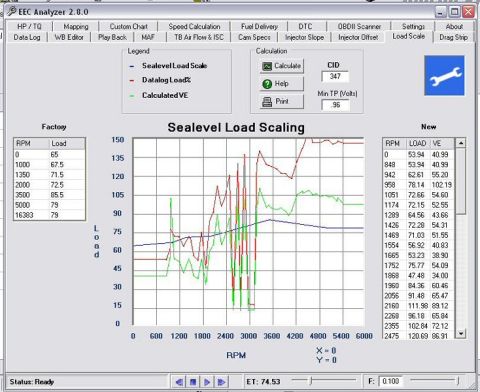This screenshot has height=392, width=480.
Task: Open TB Air Flow & ISC tab
Action: click(x=199, y=37)
